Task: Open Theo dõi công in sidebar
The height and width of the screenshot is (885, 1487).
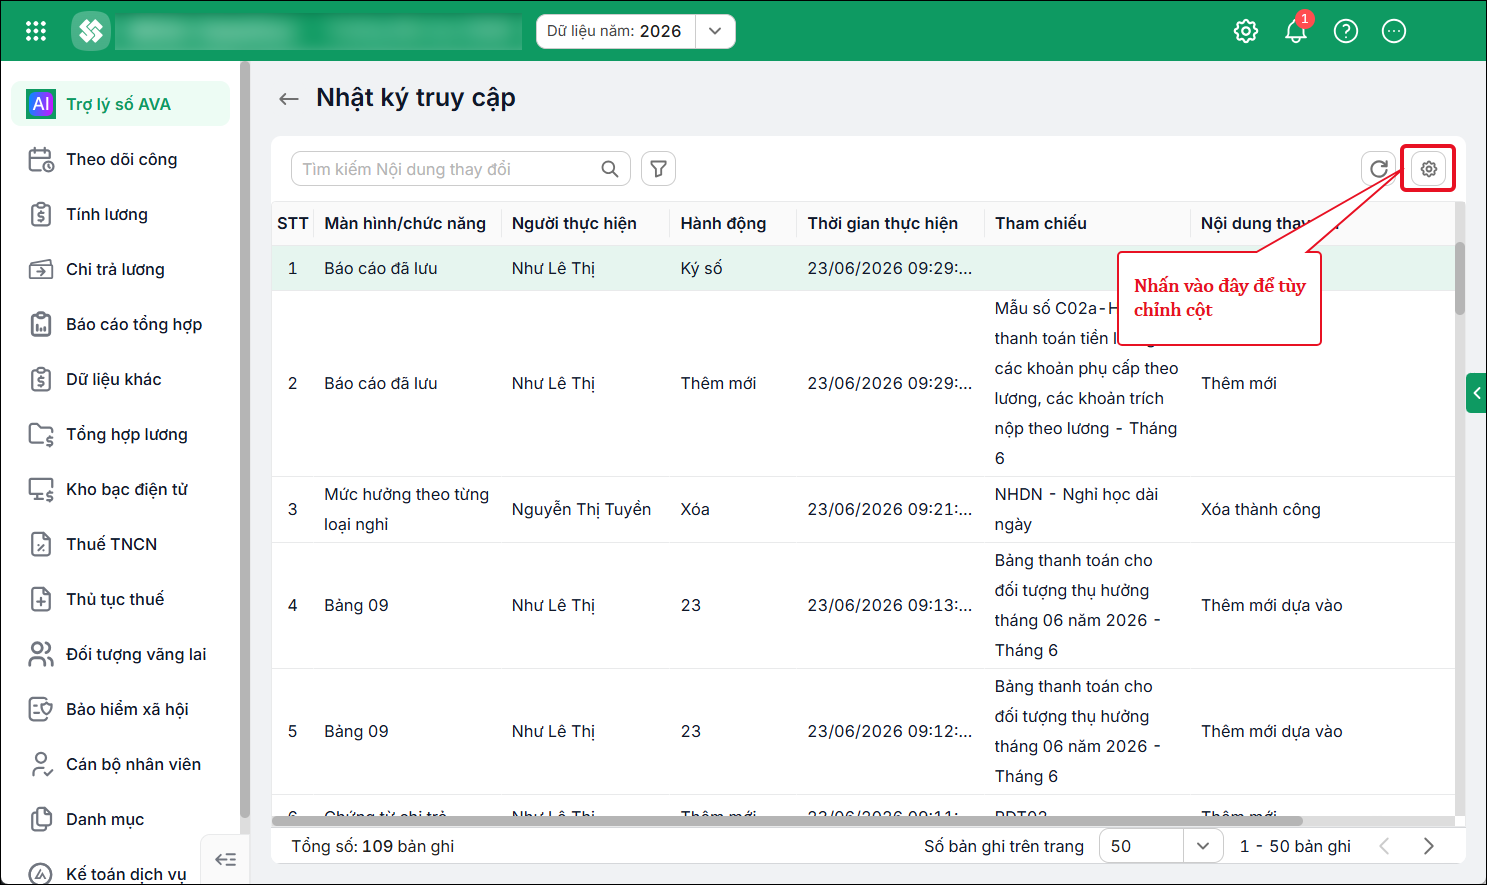Action: pyautogui.click(x=120, y=159)
